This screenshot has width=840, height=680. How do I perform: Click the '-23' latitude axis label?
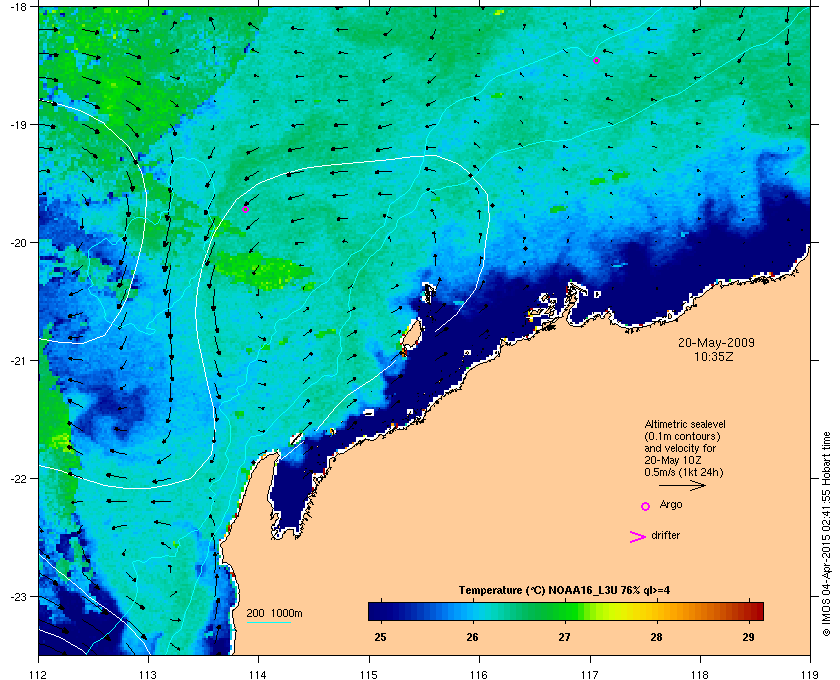[18, 596]
